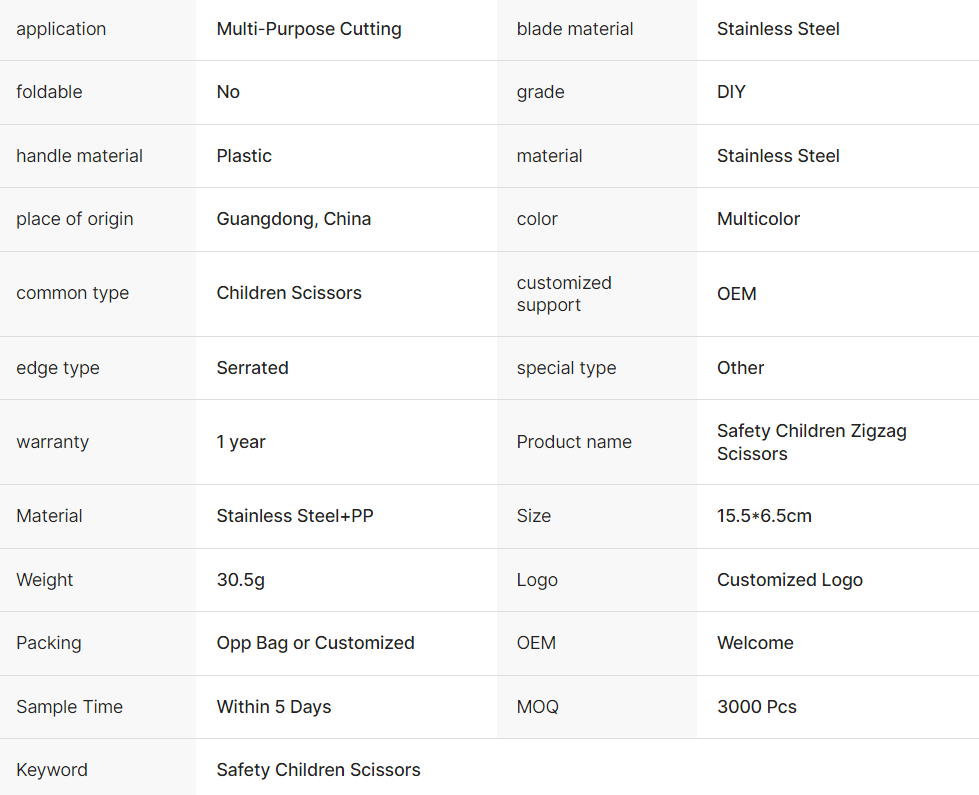The height and width of the screenshot is (795, 979).
Task: Click the 'Multicolor' color value
Action: click(x=758, y=219)
